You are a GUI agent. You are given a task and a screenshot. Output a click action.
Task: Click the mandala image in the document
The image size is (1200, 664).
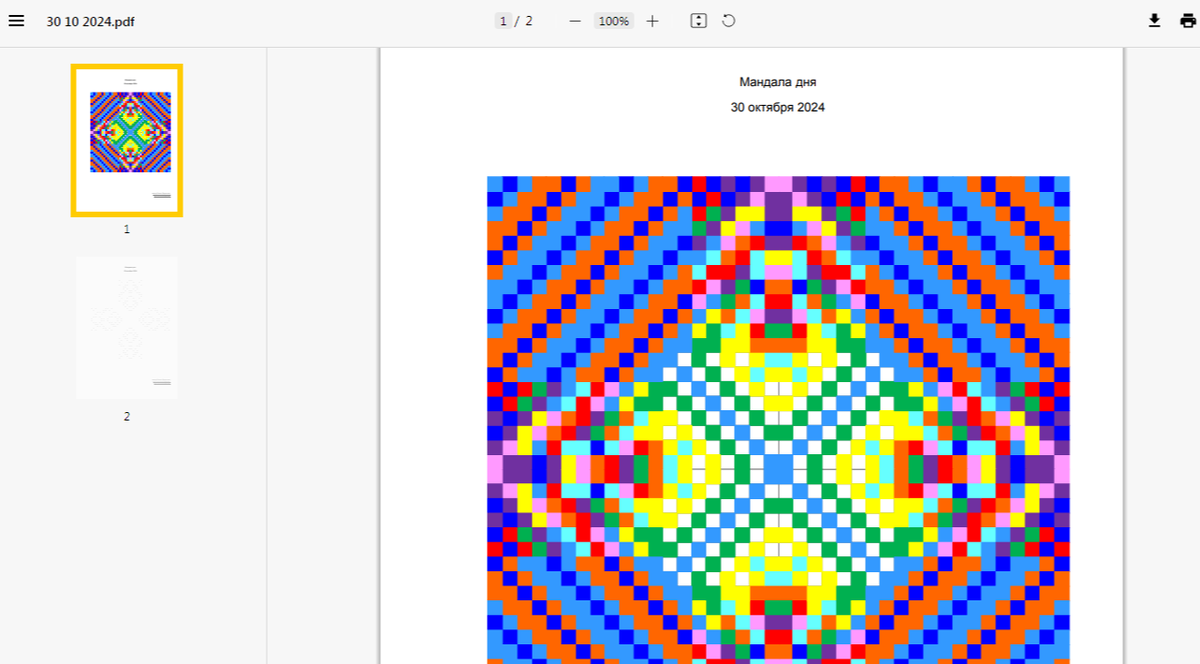point(778,420)
